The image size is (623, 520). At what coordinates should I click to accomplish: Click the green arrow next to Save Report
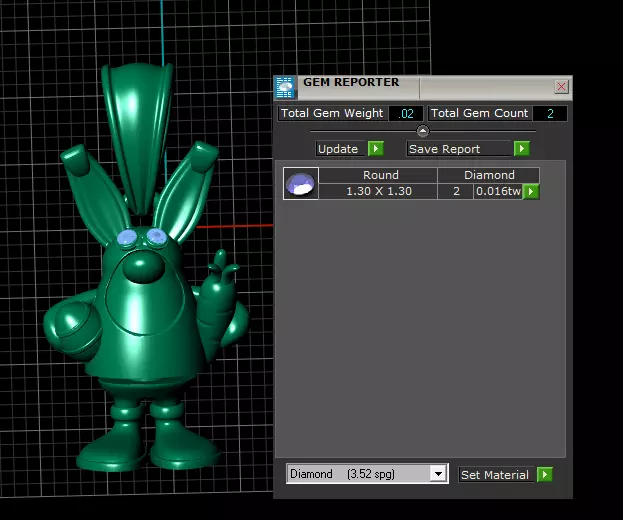(521, 149)
